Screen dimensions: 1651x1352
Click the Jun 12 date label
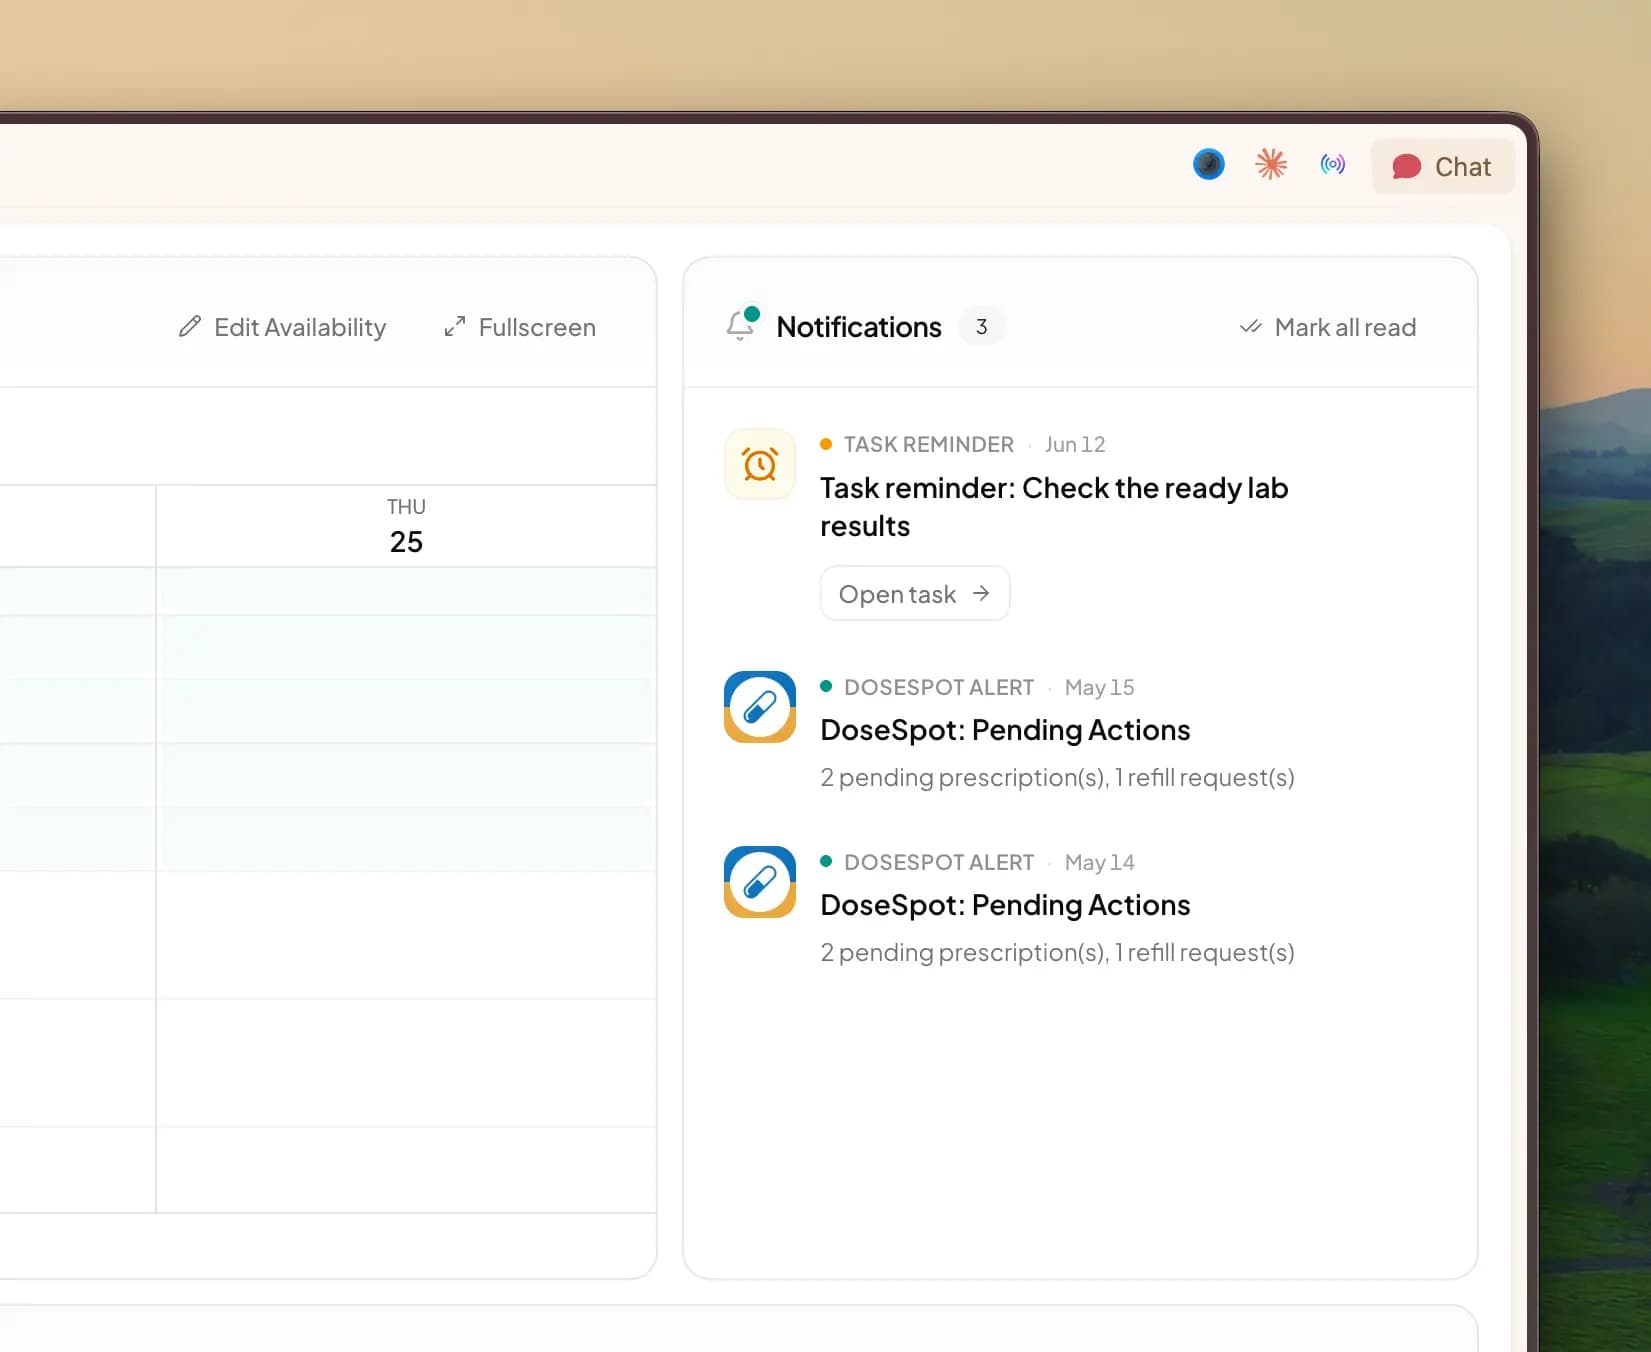1075,444
